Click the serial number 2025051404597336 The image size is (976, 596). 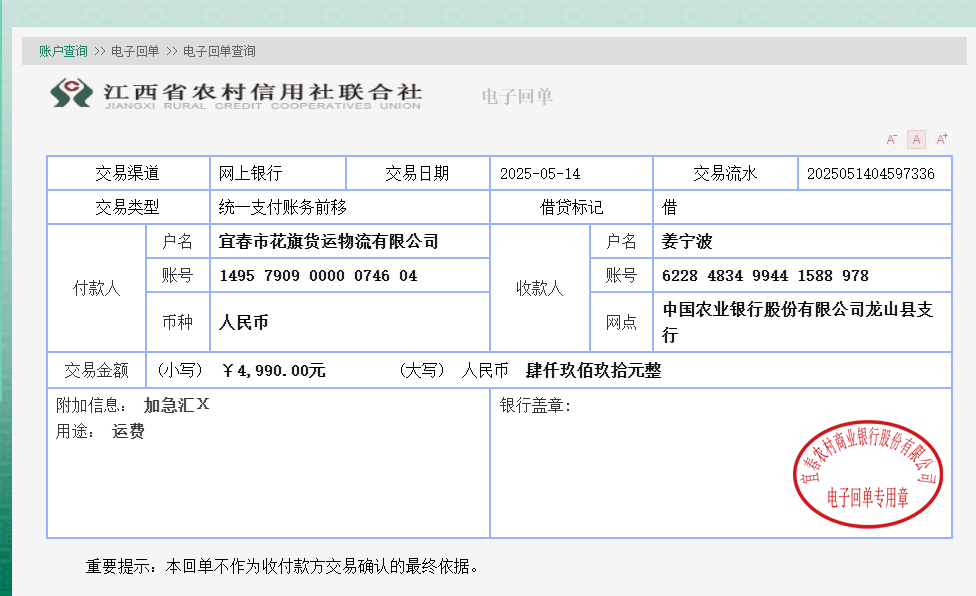click(870, 174)
